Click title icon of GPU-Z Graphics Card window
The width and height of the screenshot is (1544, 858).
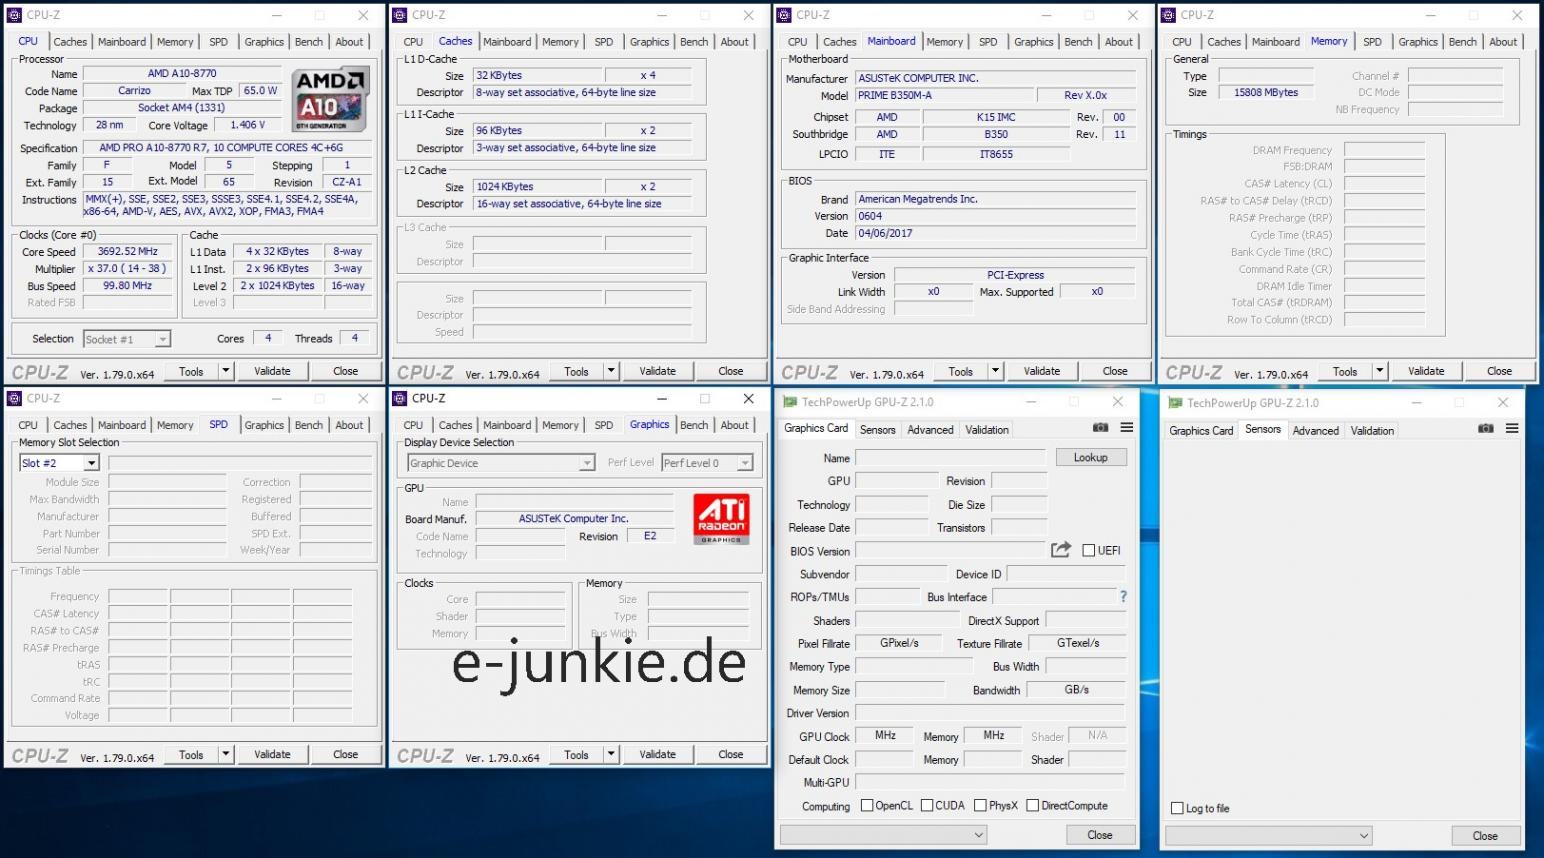pos(790,402)
